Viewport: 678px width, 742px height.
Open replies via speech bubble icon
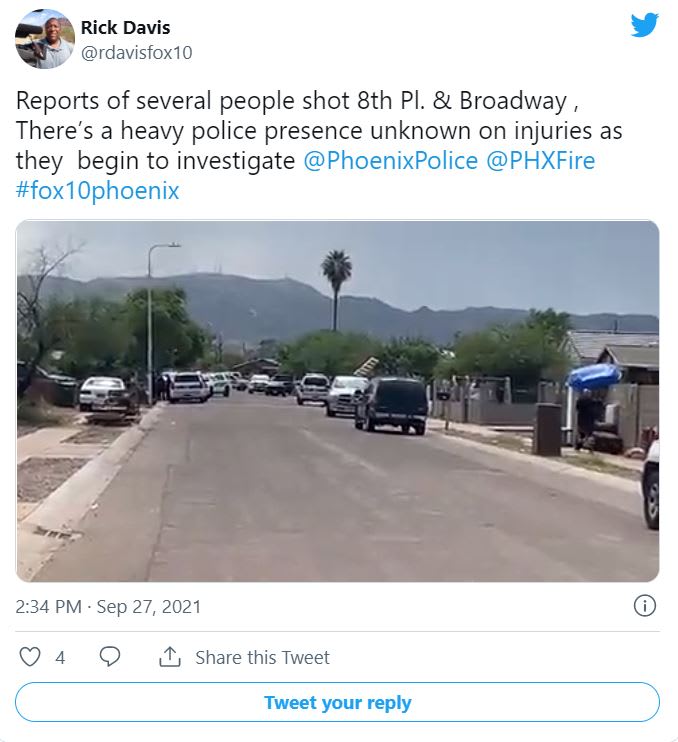(x=110, y=657)
